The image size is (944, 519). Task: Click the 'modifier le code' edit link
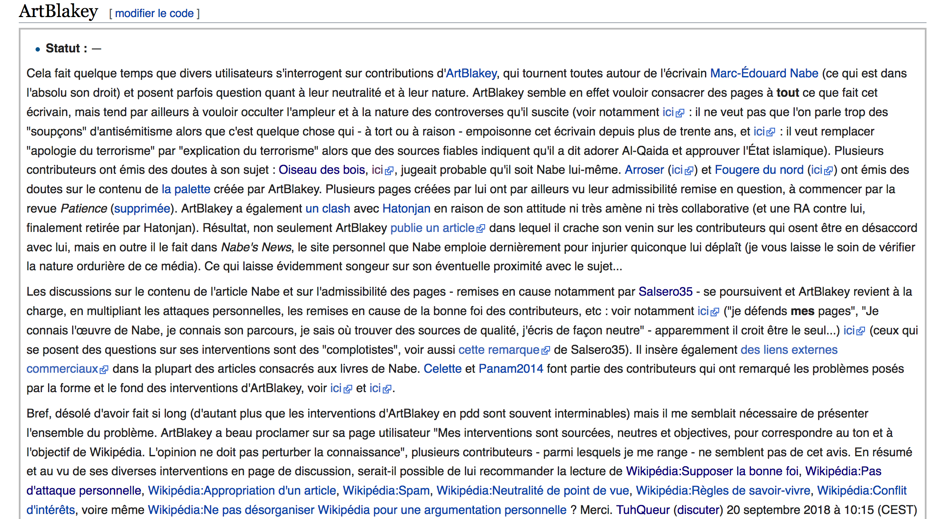(x=154, y=13)
